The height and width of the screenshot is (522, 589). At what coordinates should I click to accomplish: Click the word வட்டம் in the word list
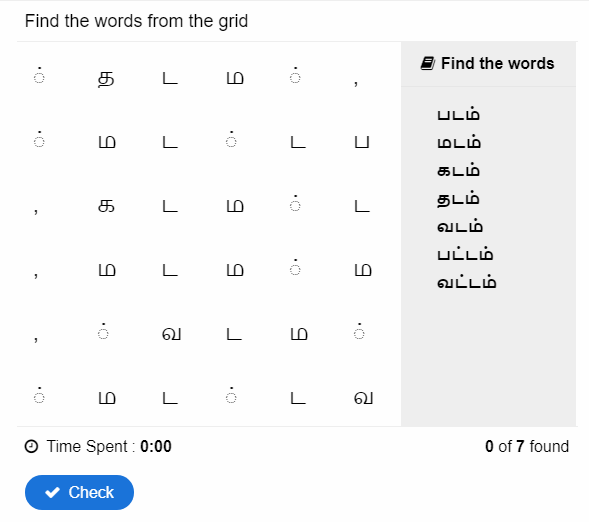(x=467, y=282)
